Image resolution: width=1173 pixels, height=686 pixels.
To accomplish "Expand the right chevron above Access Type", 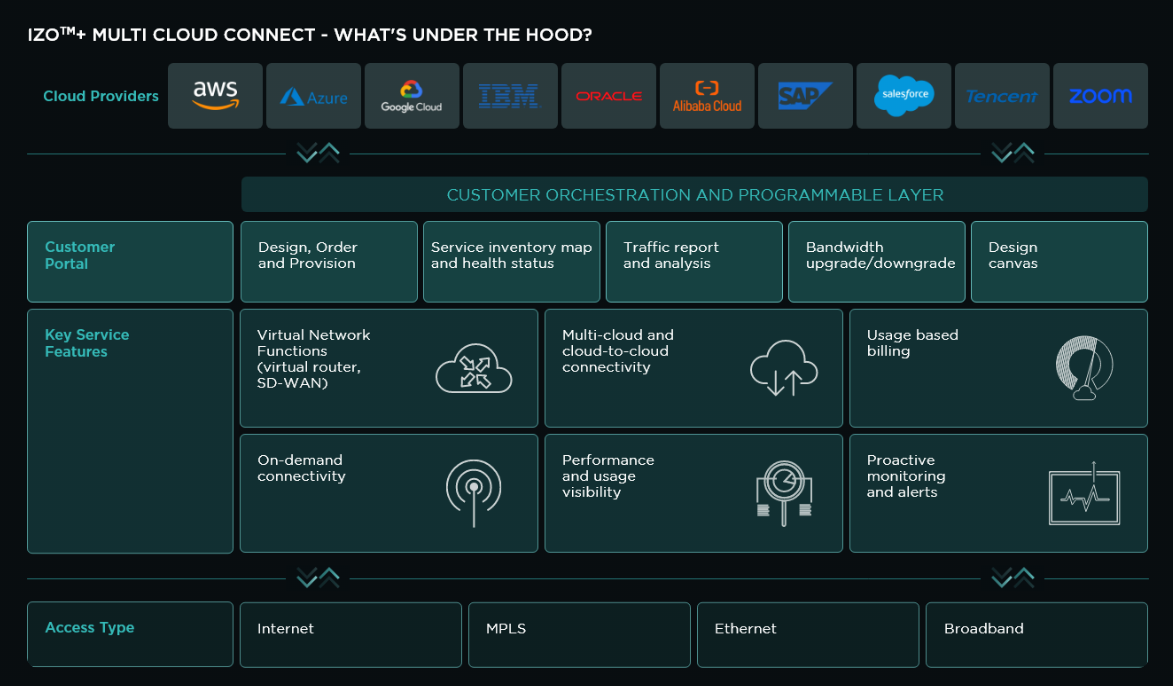I will coord(1013,577).
